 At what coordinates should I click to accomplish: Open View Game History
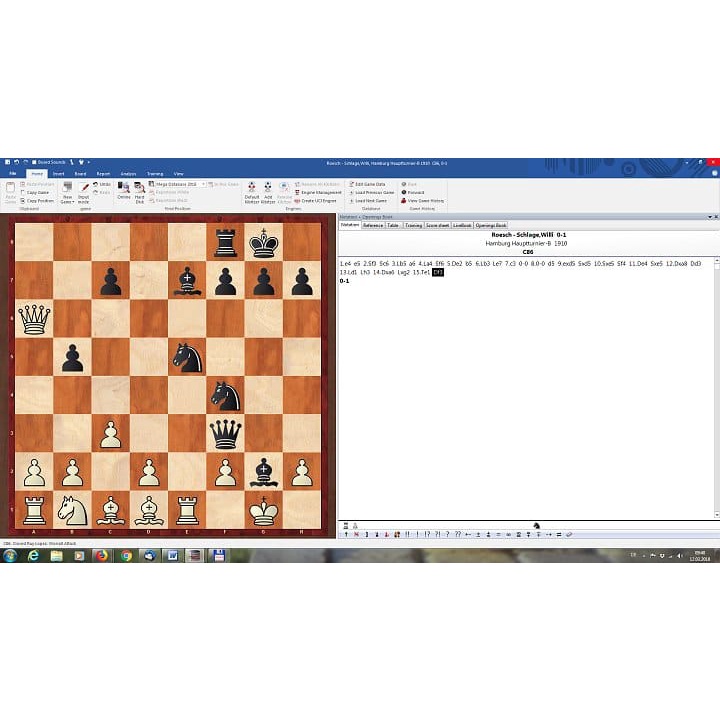[422, 201]
